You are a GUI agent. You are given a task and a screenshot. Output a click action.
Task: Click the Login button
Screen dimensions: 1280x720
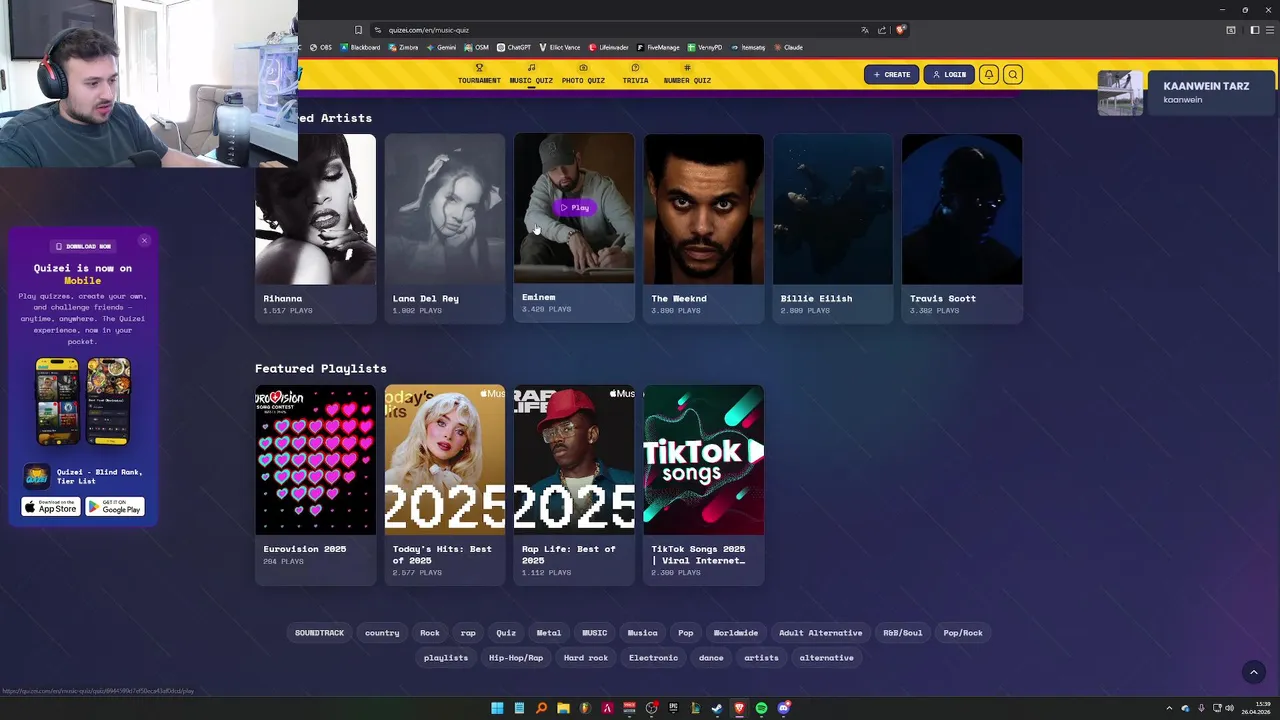pyautogui.click(x=949, y=75)
